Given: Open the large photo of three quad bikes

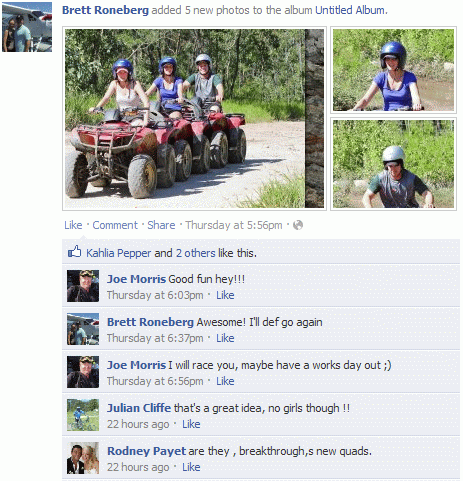Looking at the screenshot, I should point(194,118).
